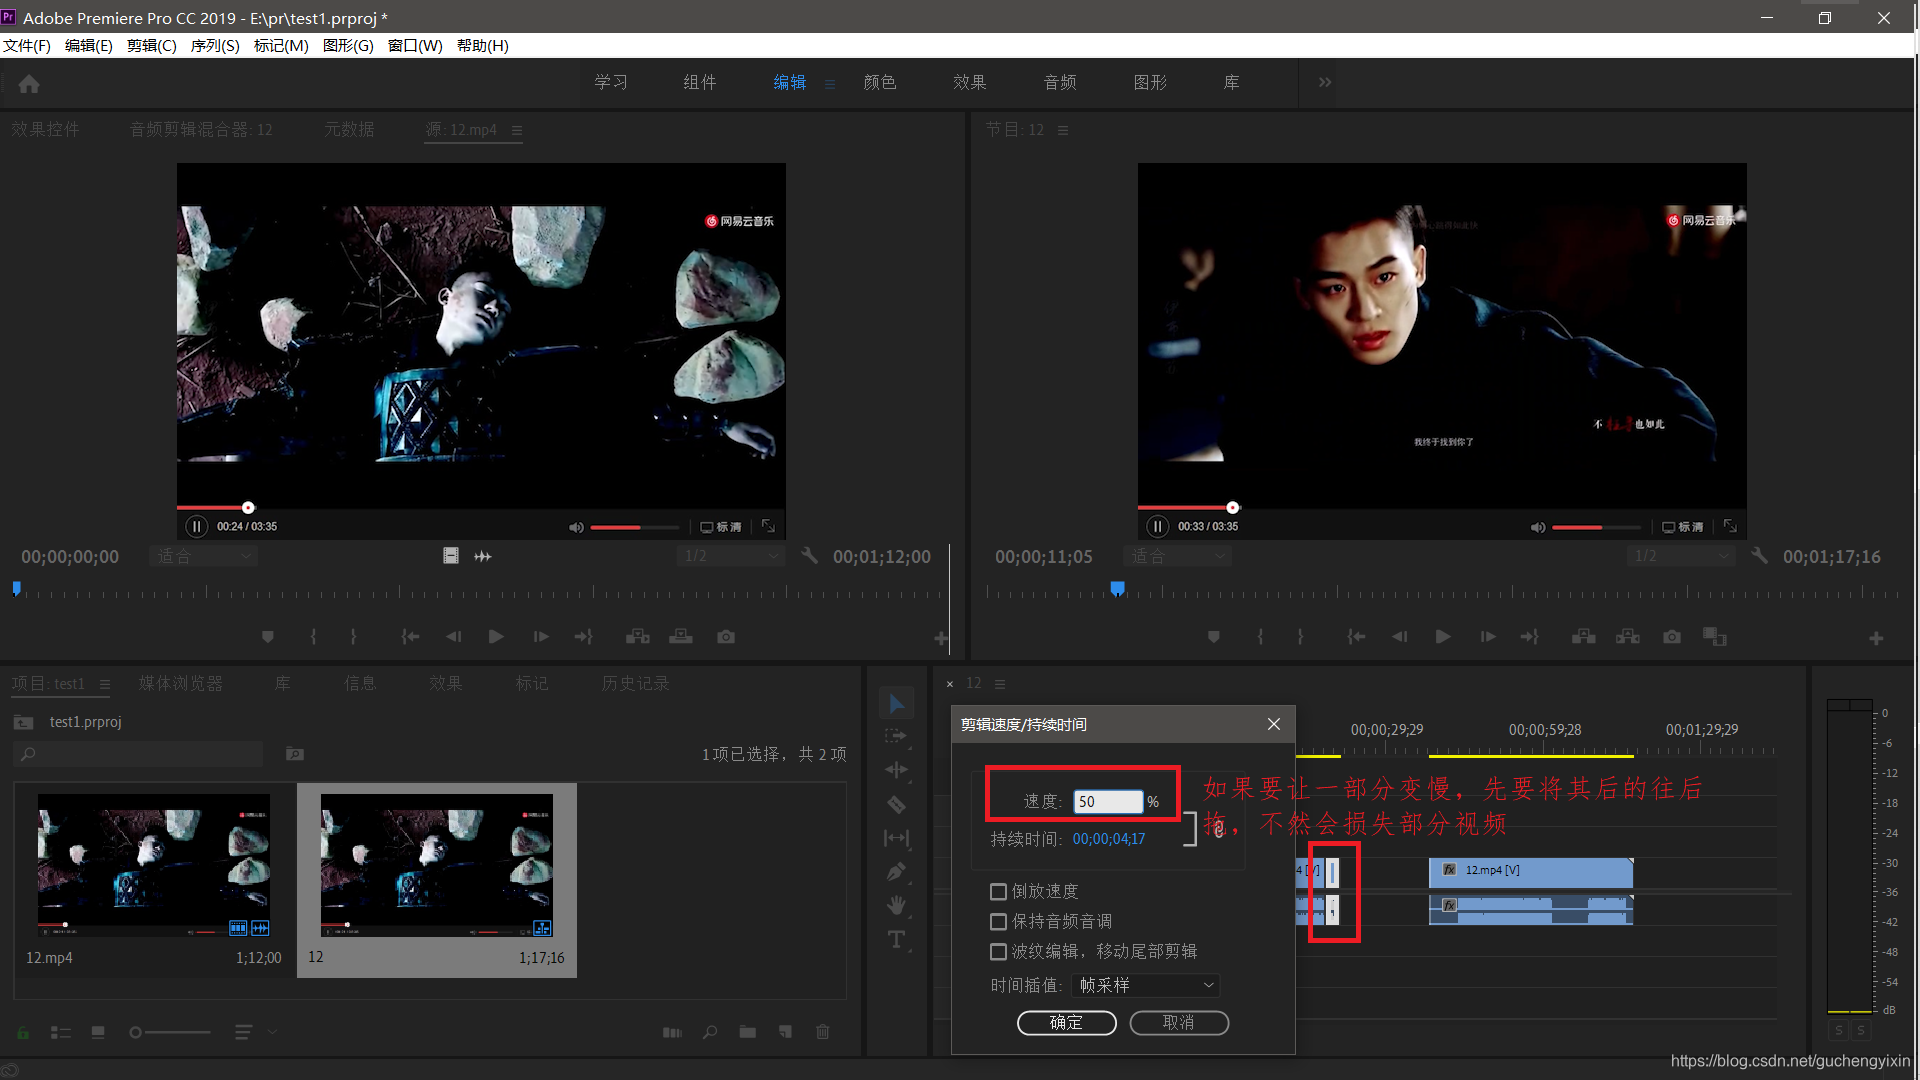Select the Type tool

[896, 939]
